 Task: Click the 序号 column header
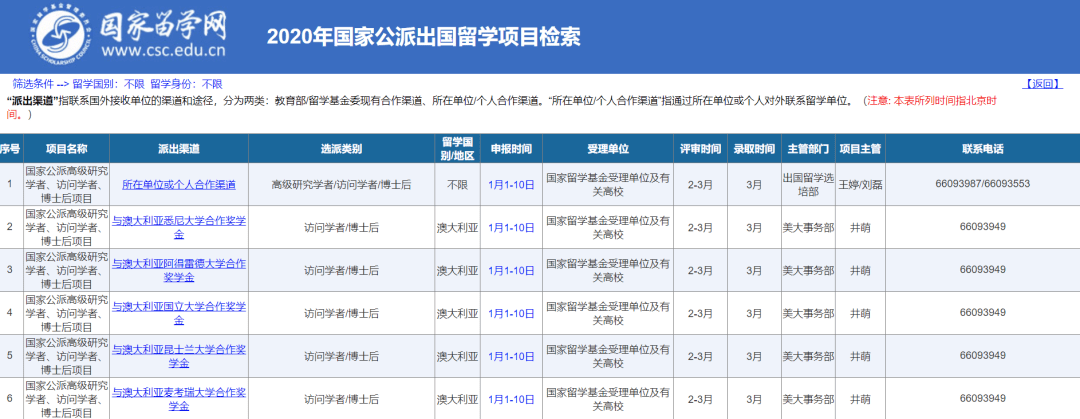click(x=10, y=149)
